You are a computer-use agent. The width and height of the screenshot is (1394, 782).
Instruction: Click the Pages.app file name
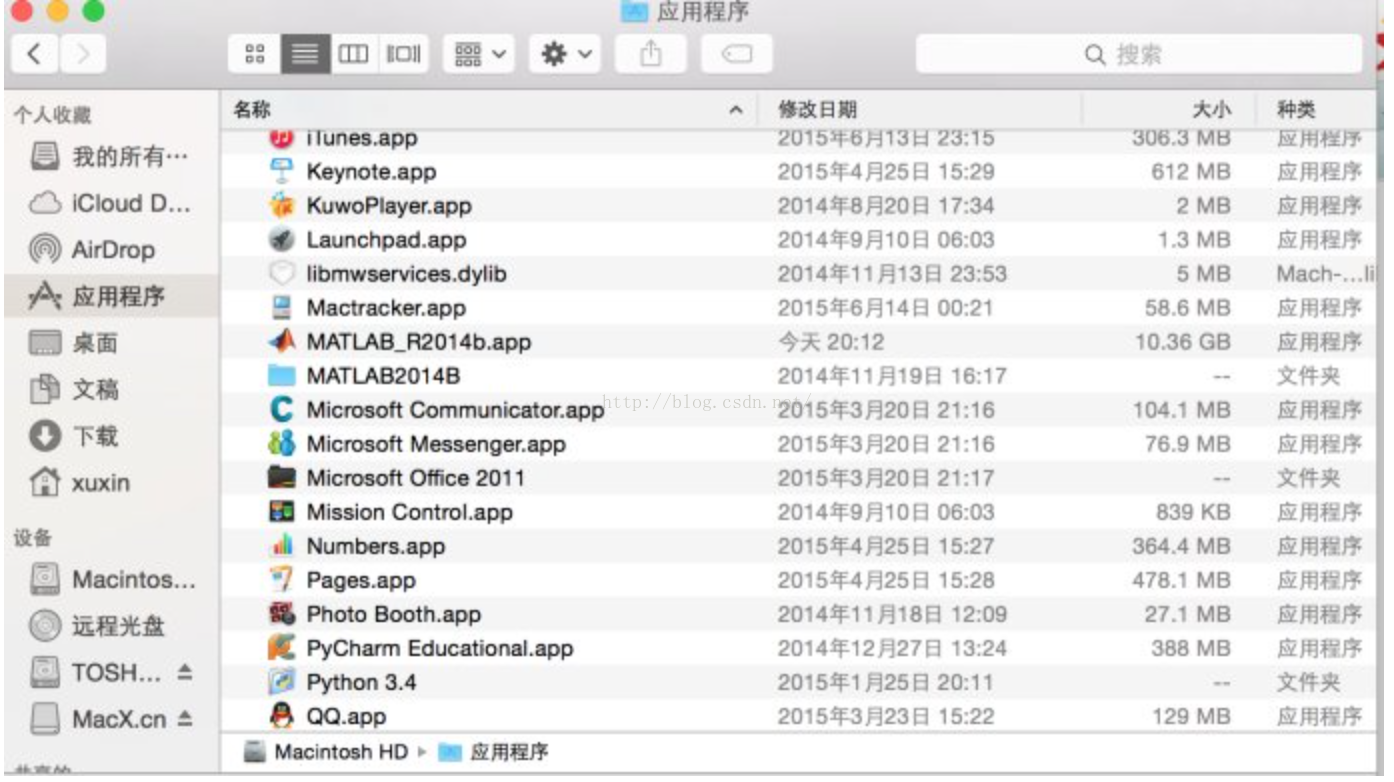click(x=361, y=580)
